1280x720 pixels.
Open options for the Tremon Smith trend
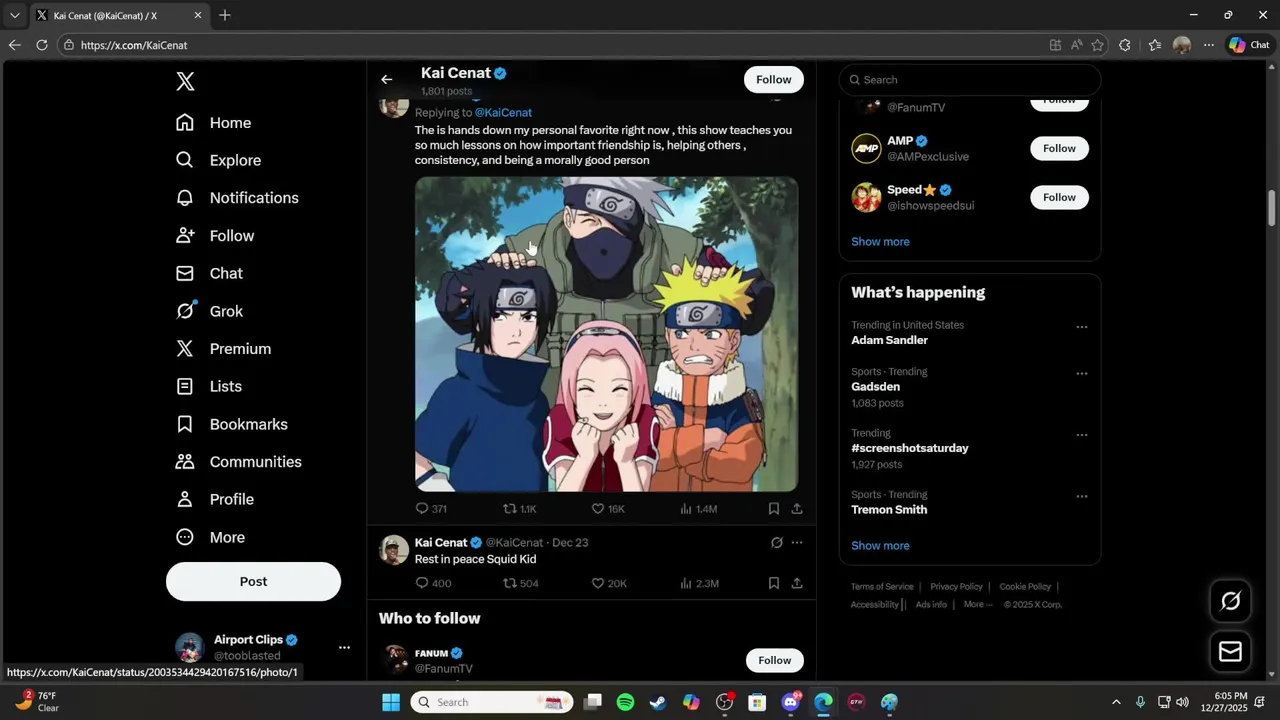1081,497
